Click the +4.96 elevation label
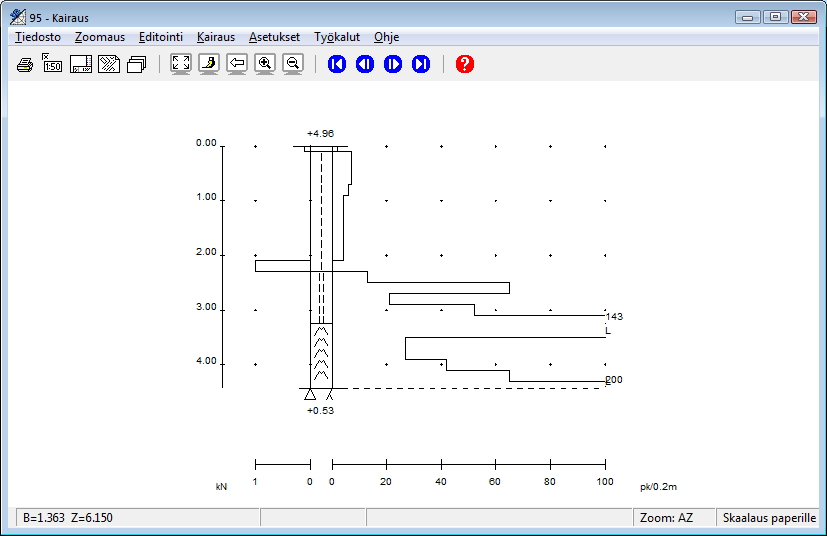827x536 pixels. coord(320,133)
